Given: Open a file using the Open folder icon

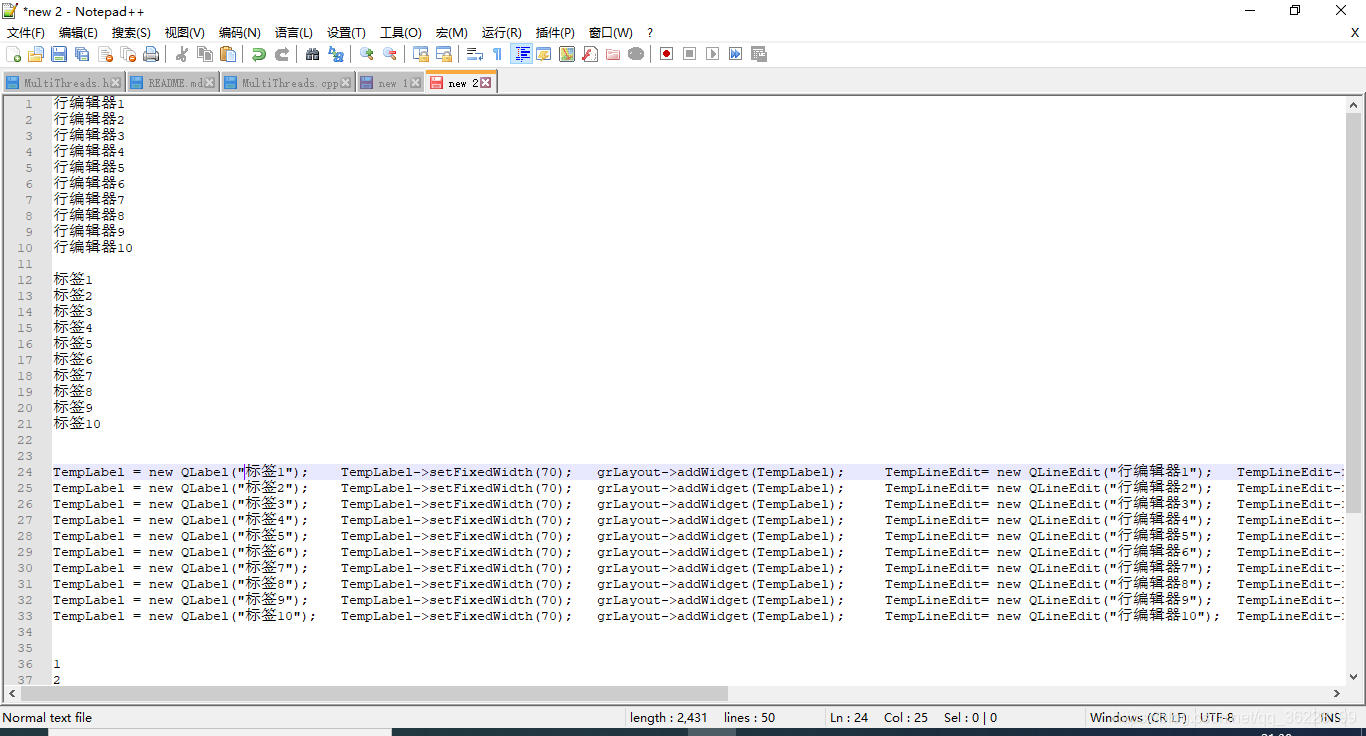Looking at the screenshot, I should coord(36,54).
